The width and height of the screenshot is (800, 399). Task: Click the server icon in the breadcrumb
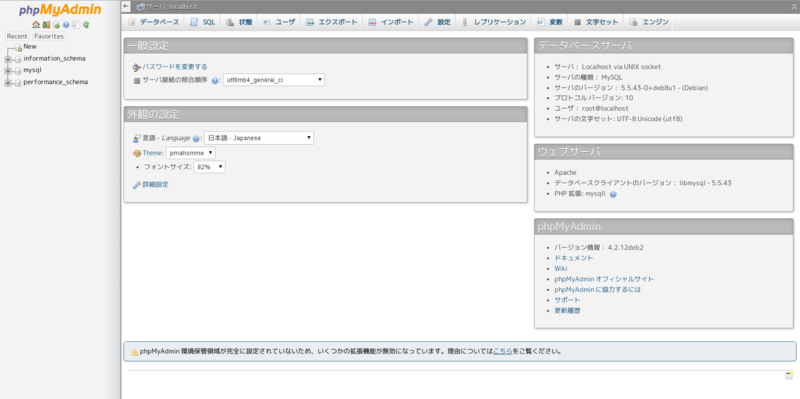click(141, 7)
